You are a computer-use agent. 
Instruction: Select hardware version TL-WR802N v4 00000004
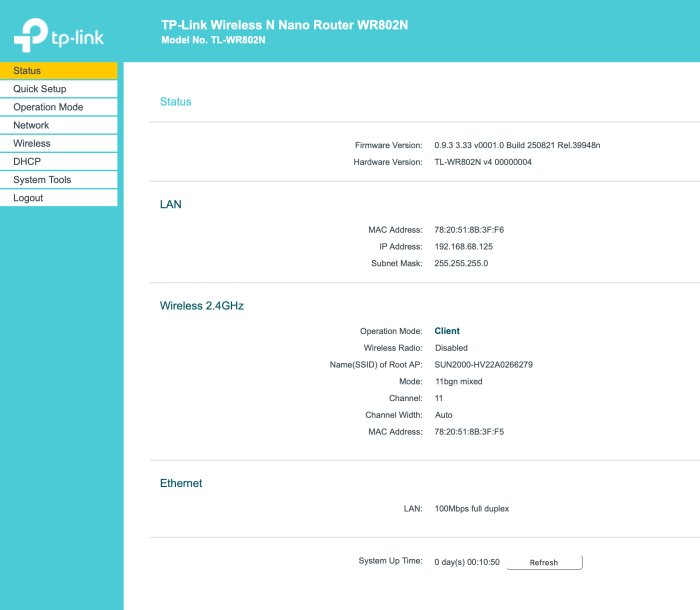pyautogui.click(x=483, y=162)
